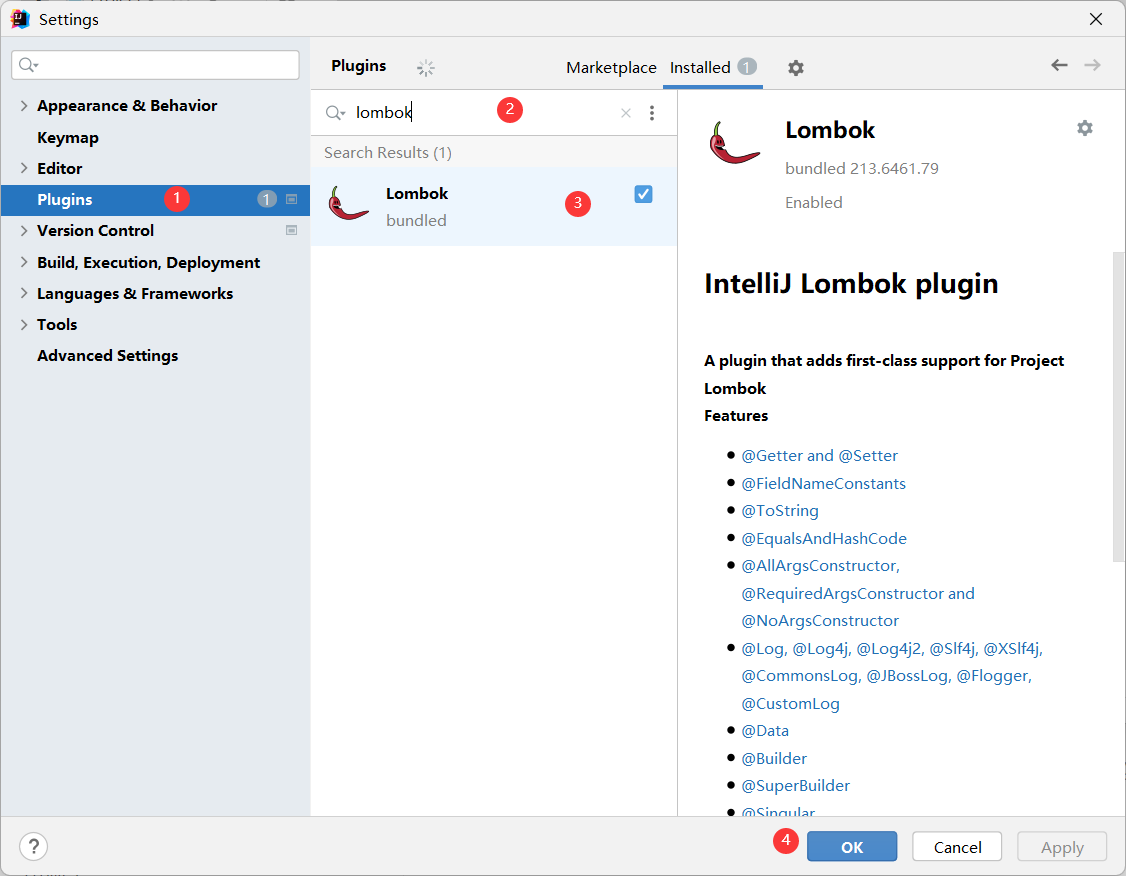Viewport: 1126px width, 876px height.
Task: Open the @NoArgsConstructor link
Action: 820,620
